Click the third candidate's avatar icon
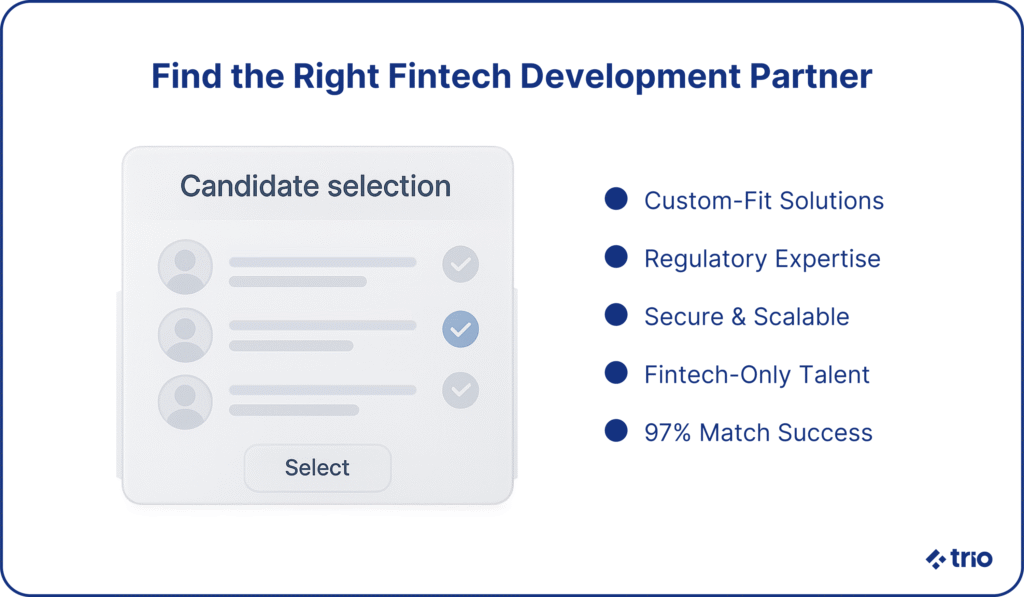 (x=185, y=402)
